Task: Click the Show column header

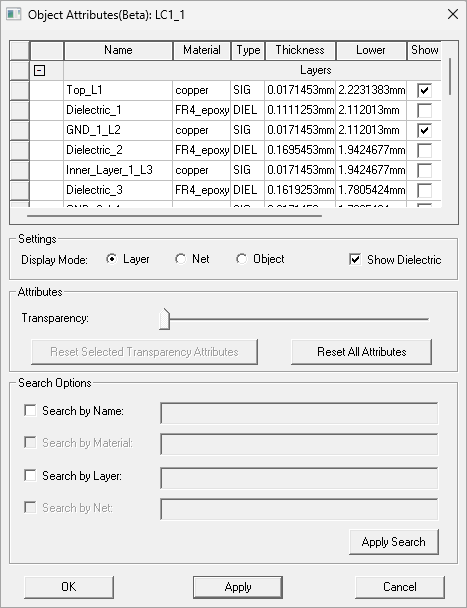Action: click(424, 50)
